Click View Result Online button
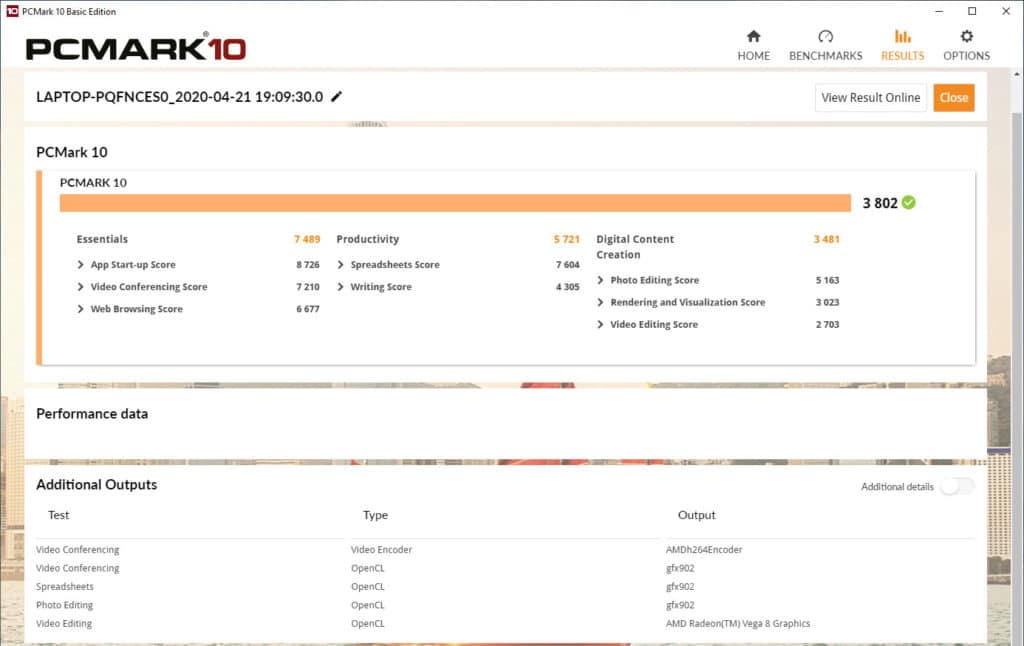Image resolution: width=1024 pixels, height=646 pixels. coord(871,97)
